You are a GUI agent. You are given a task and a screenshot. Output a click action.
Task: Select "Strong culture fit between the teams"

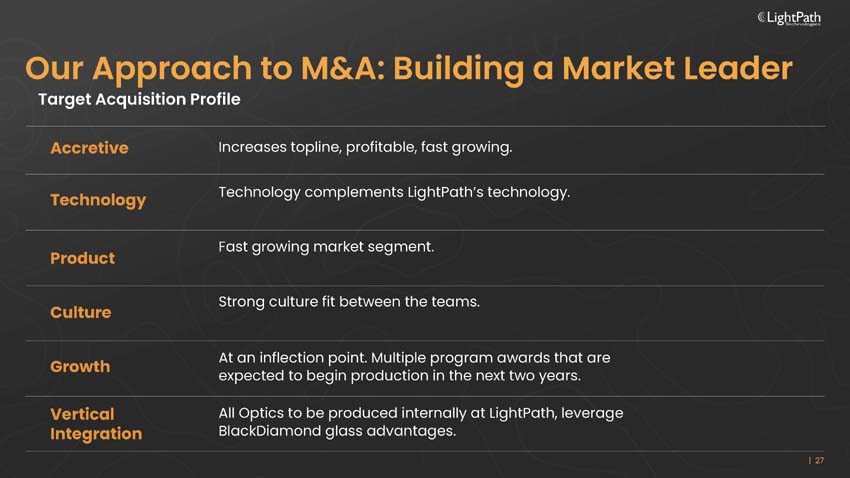[349, 301]
